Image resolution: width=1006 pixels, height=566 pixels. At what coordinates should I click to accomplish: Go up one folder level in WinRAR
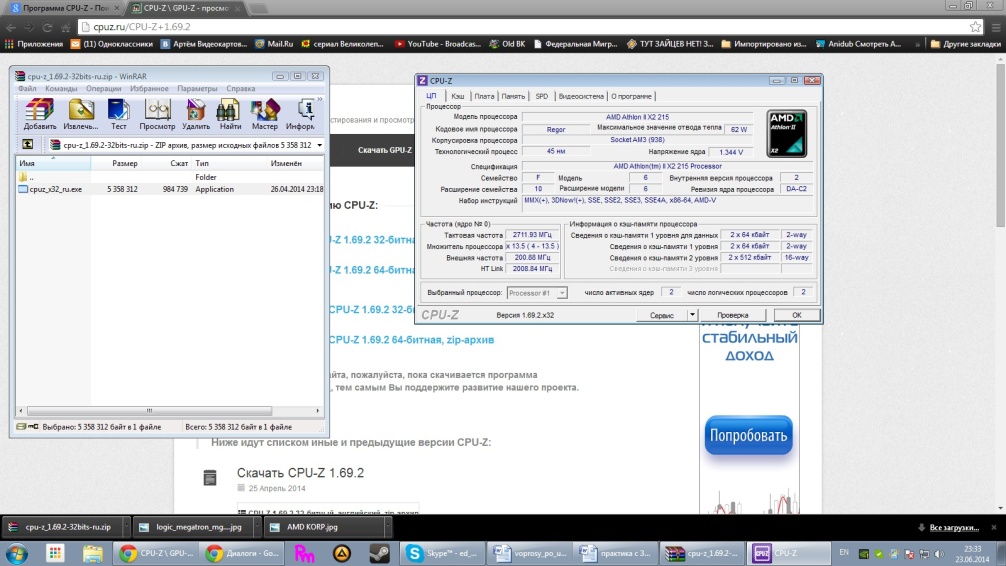tap(28, 144)
